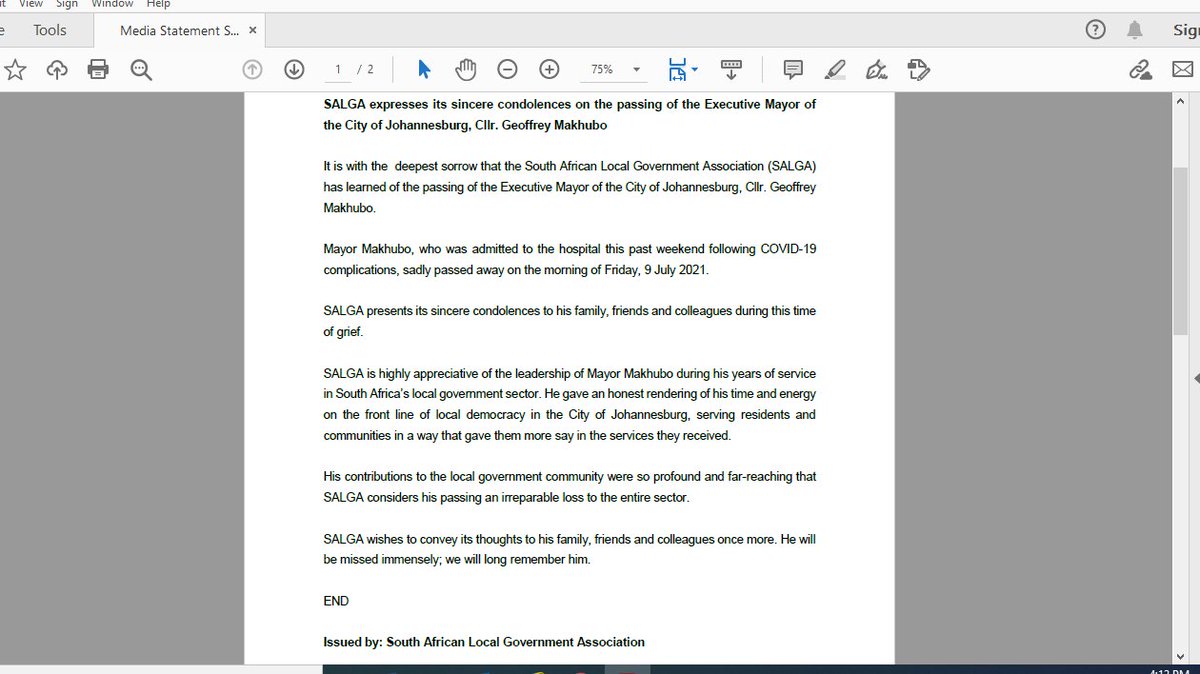Image resolution: width=1200 pixels, height=674 pixels.
Task: Open the sign document pen tool
Action: (877, 69)
